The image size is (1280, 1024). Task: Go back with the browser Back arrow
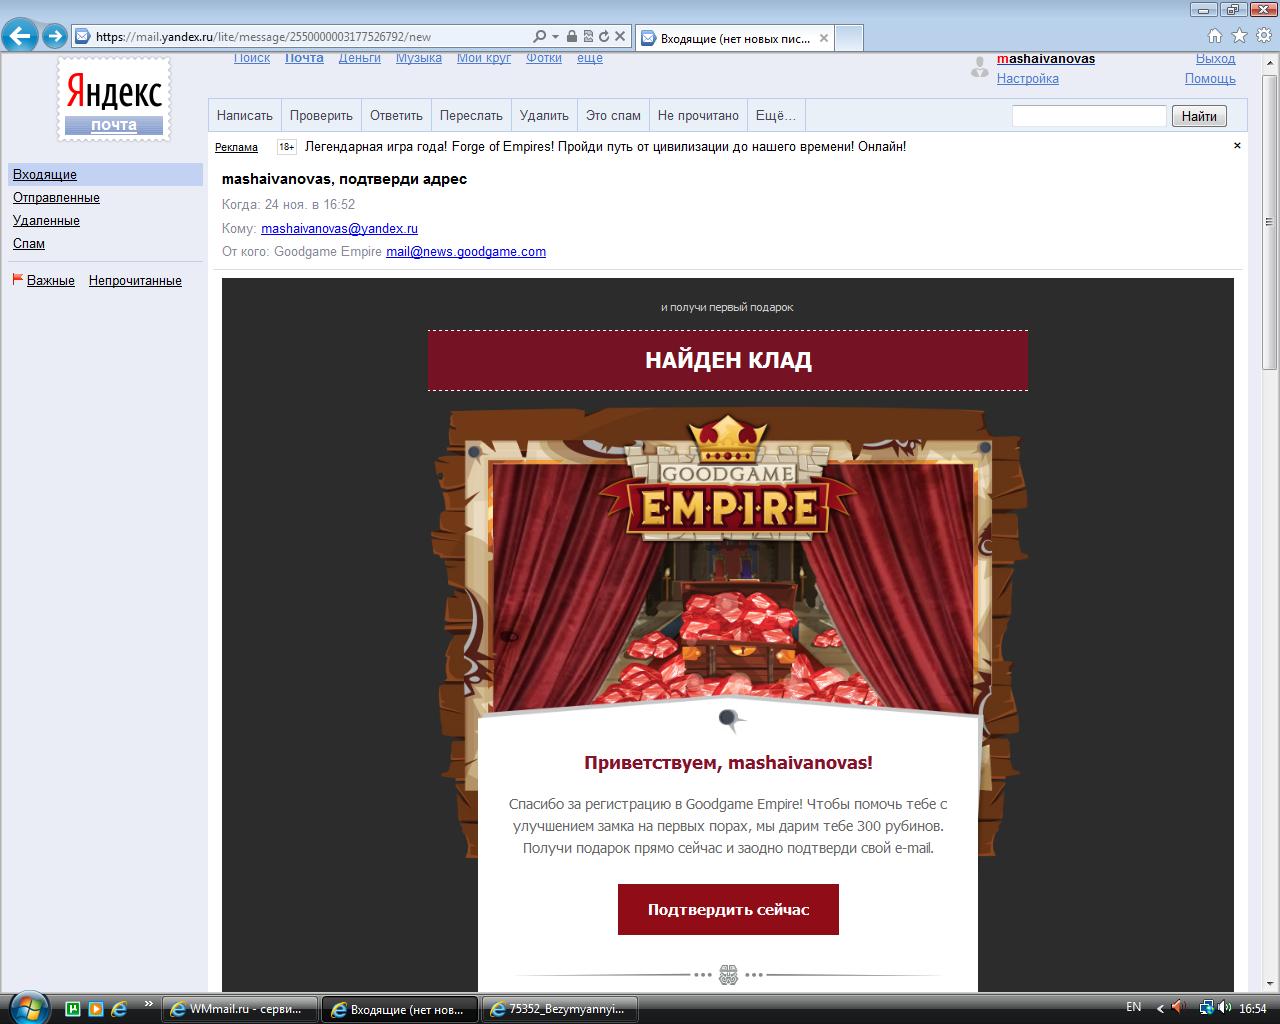pos(19,37)
